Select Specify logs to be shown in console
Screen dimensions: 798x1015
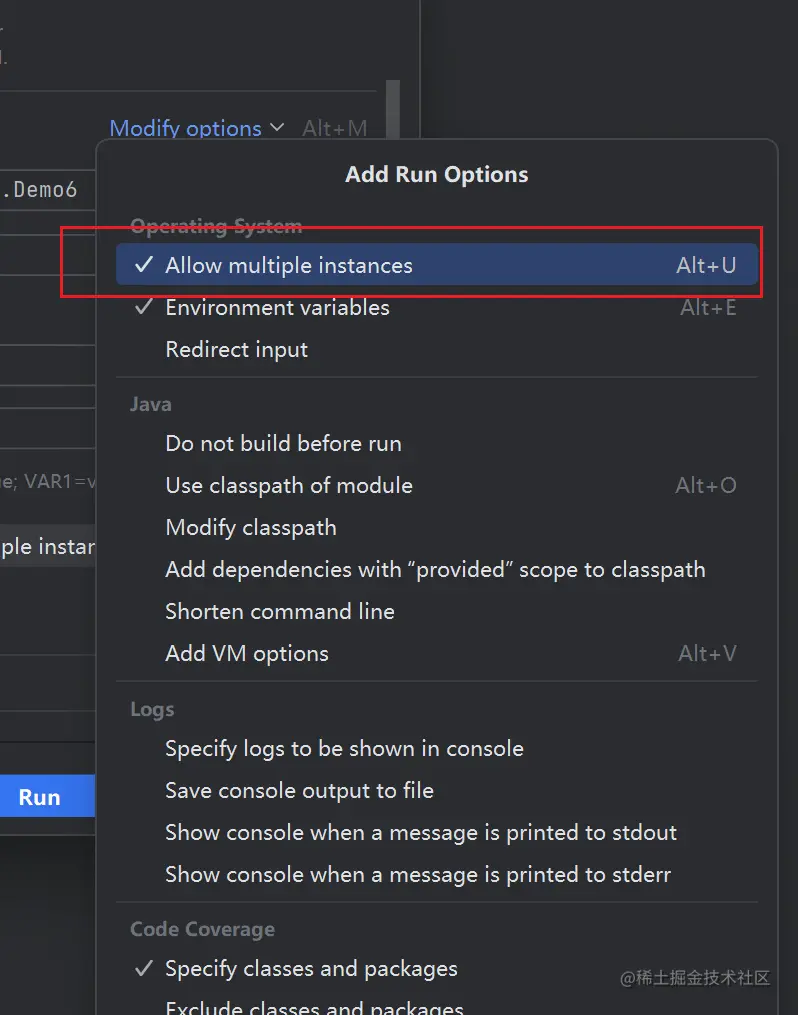pos(344,749)
